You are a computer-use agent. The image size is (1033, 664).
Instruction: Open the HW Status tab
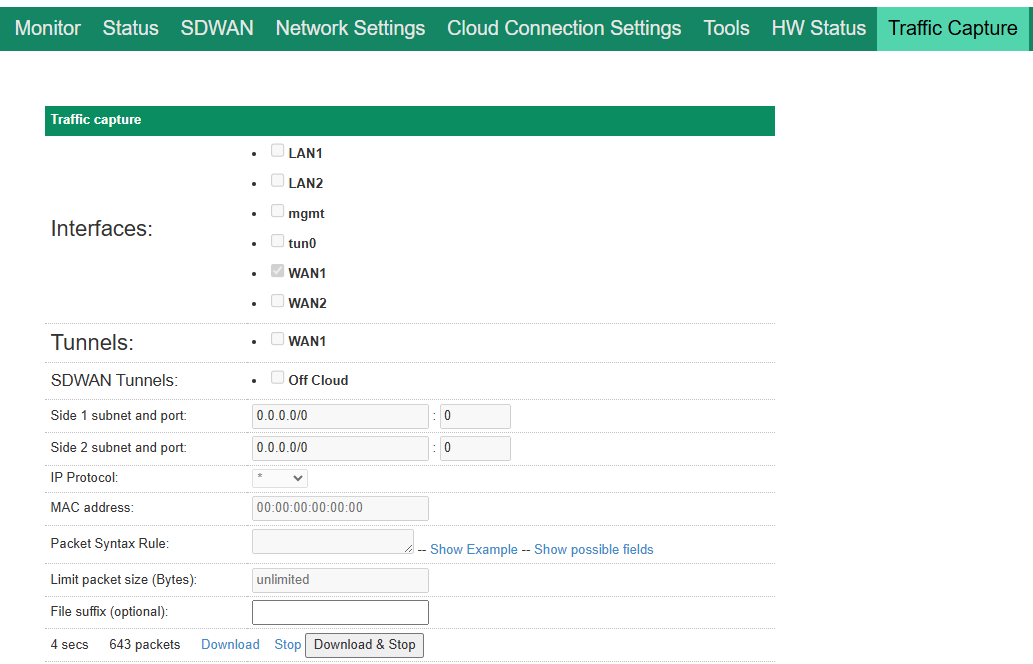coord(818,28)
